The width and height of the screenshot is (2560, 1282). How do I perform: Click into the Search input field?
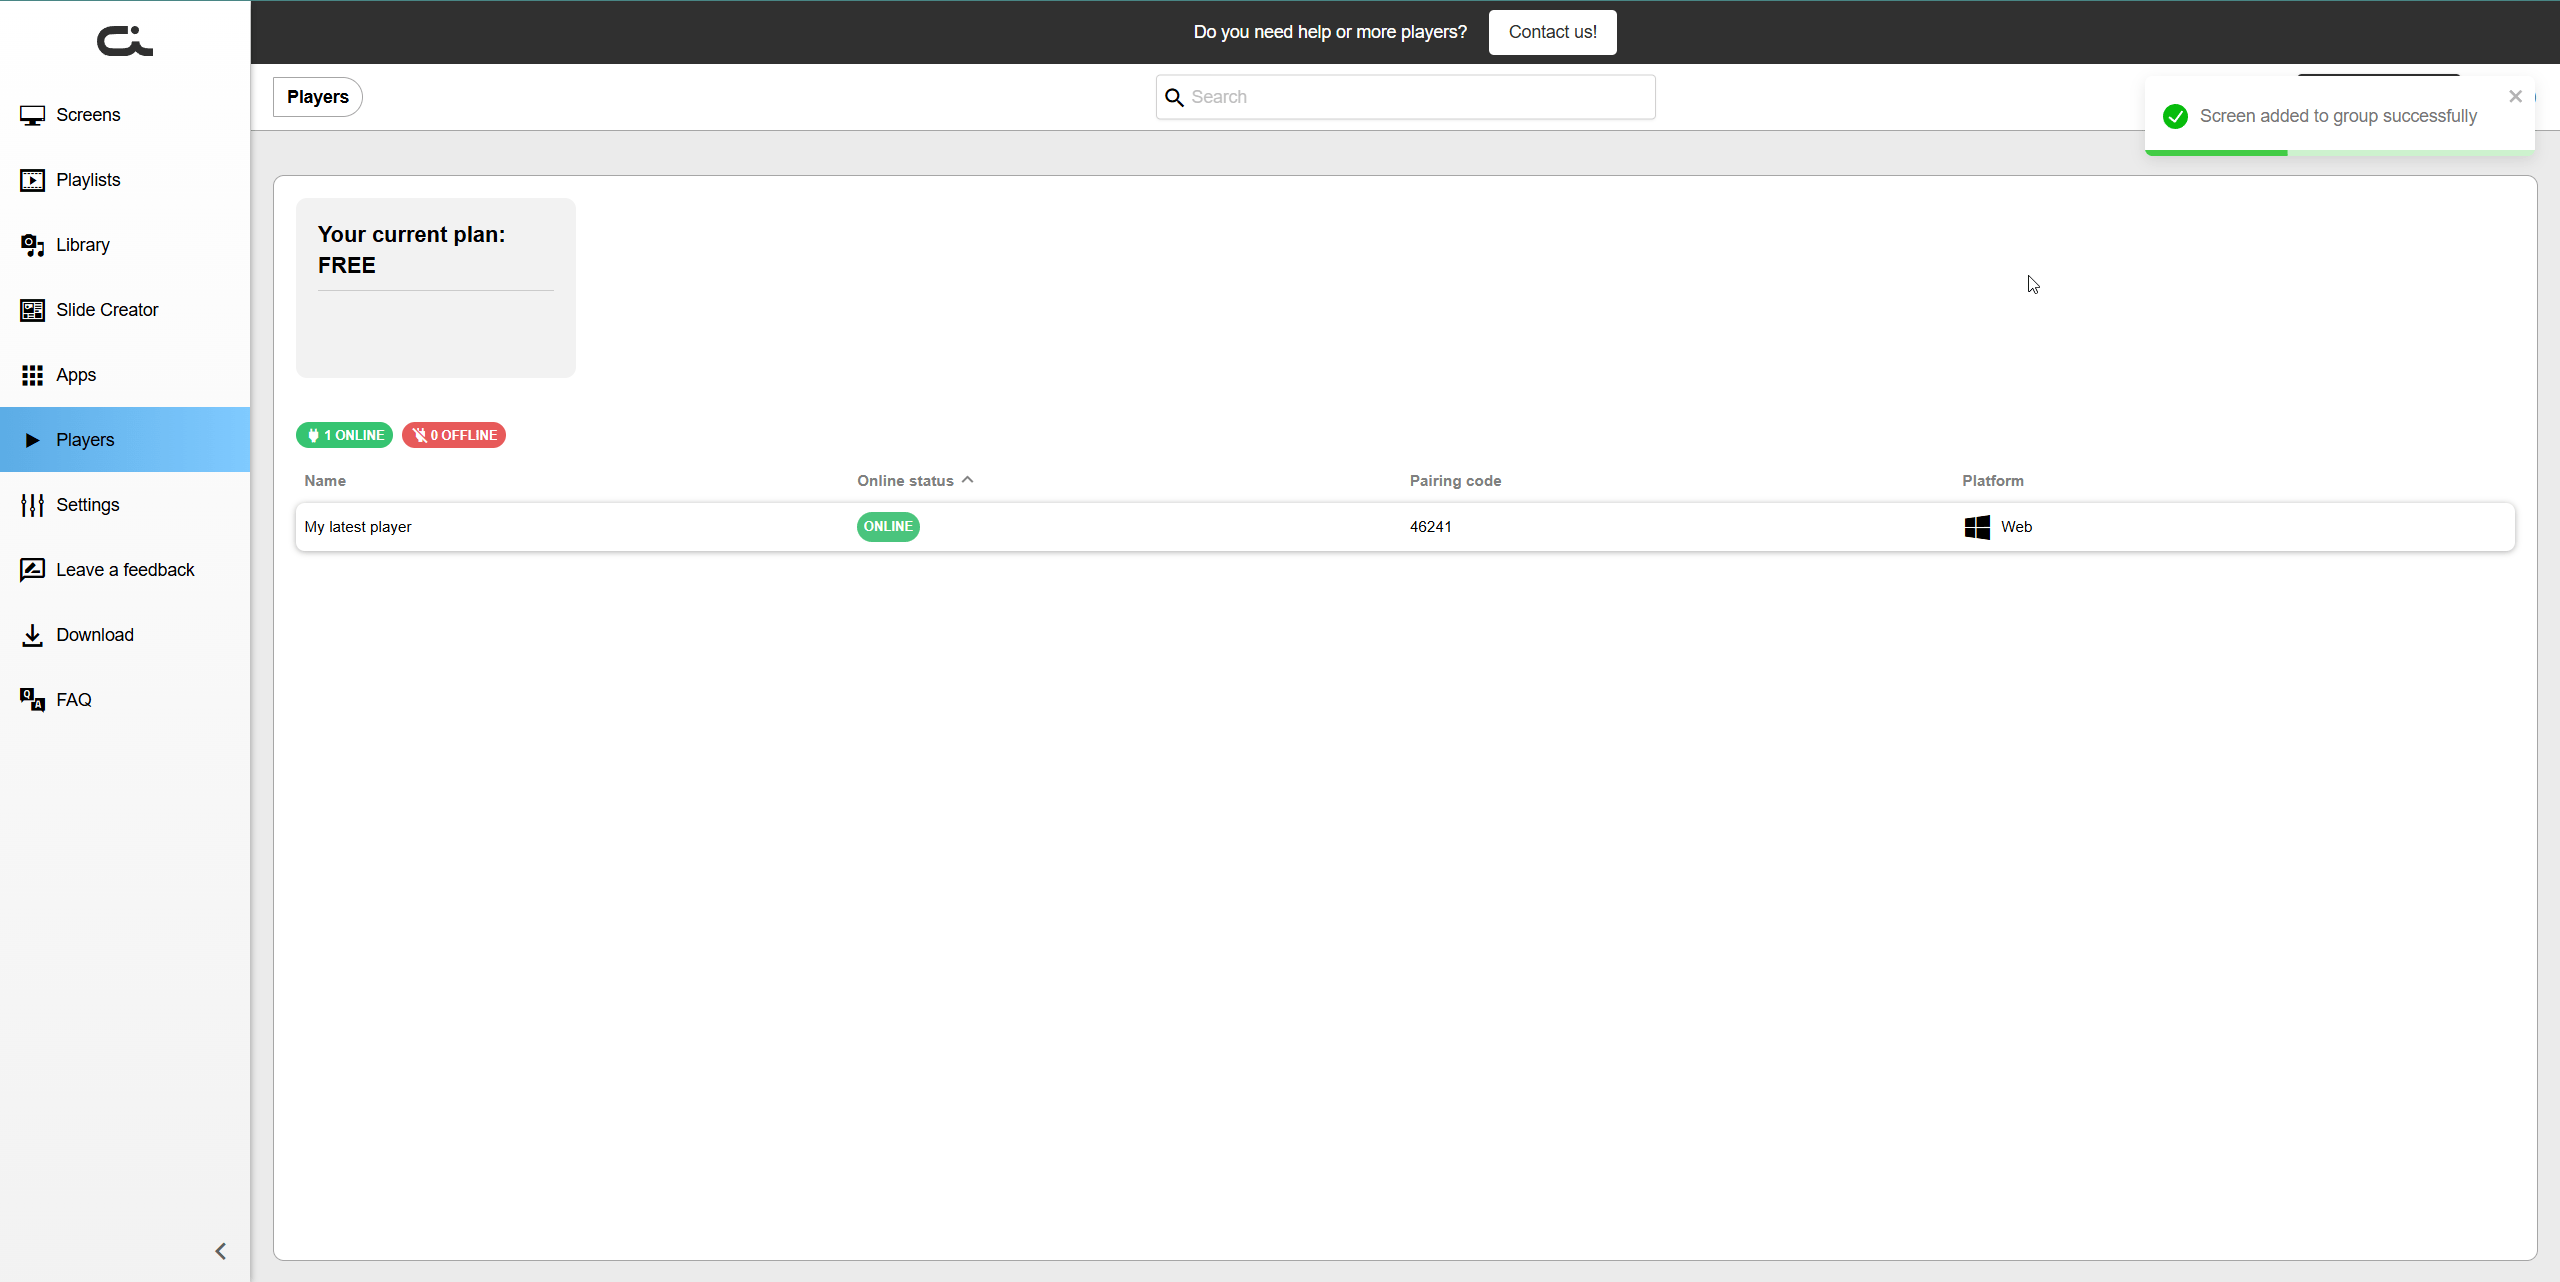click(x=1418, y=97)
